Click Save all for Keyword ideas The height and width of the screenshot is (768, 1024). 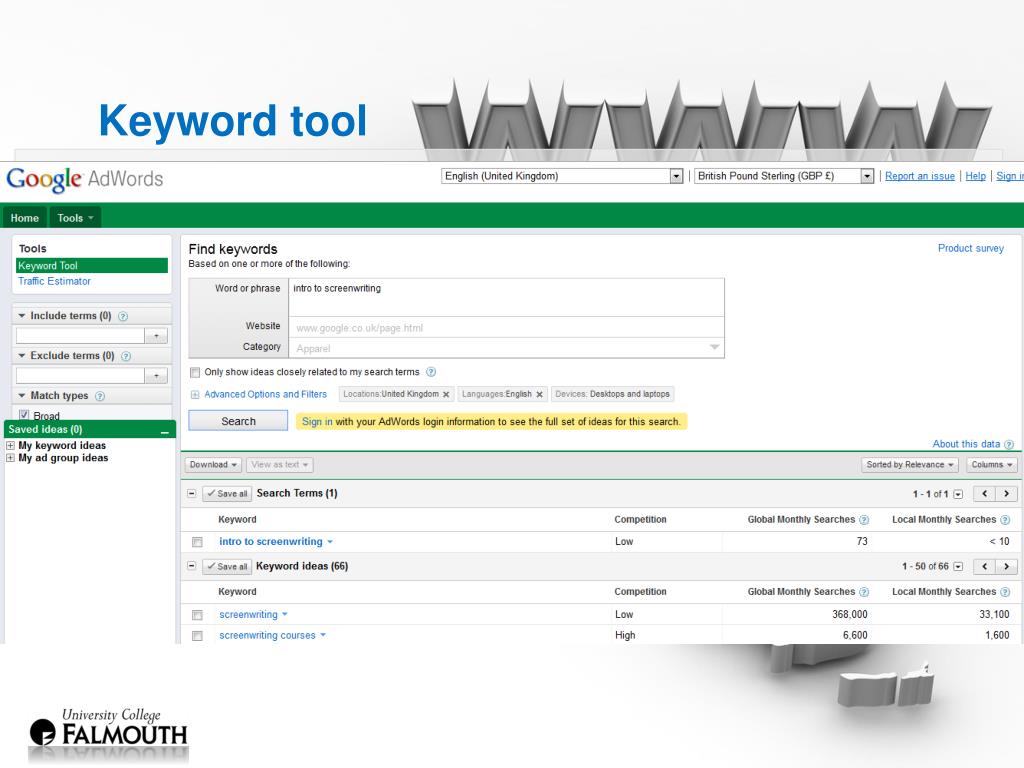tap(227, 566)
